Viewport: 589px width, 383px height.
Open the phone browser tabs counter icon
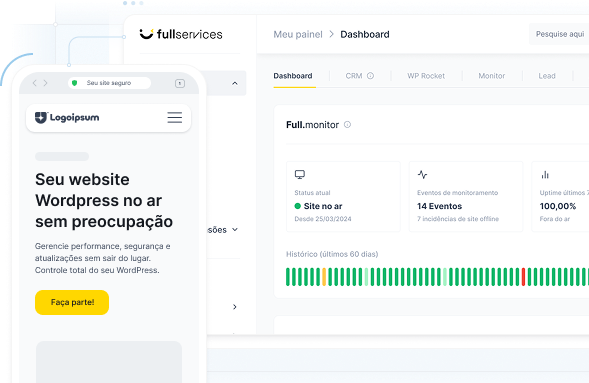click(x=180, y=83)
